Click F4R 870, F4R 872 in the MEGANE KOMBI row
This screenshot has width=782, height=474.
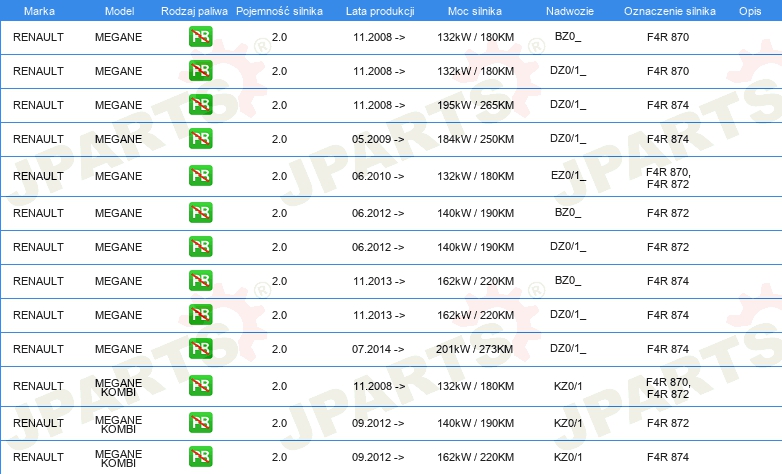(x=668, y=388)
